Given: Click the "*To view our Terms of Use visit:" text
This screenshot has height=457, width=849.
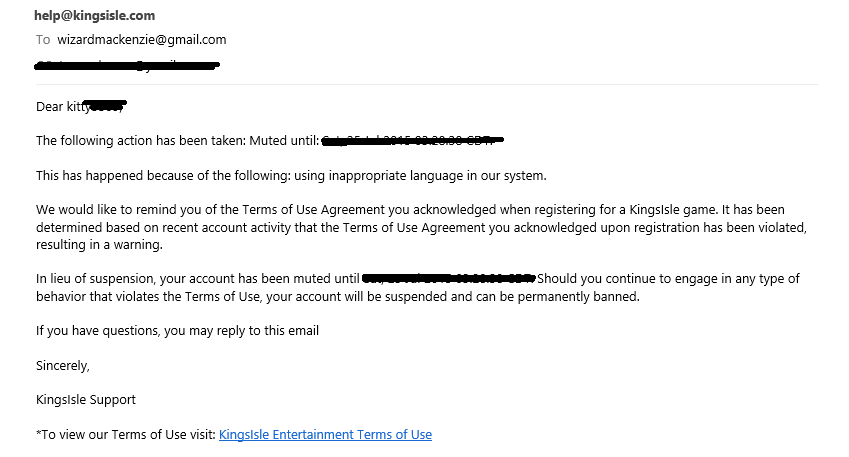Looking at the screenshot, I should pyautogui.click(x=126, y=434).
